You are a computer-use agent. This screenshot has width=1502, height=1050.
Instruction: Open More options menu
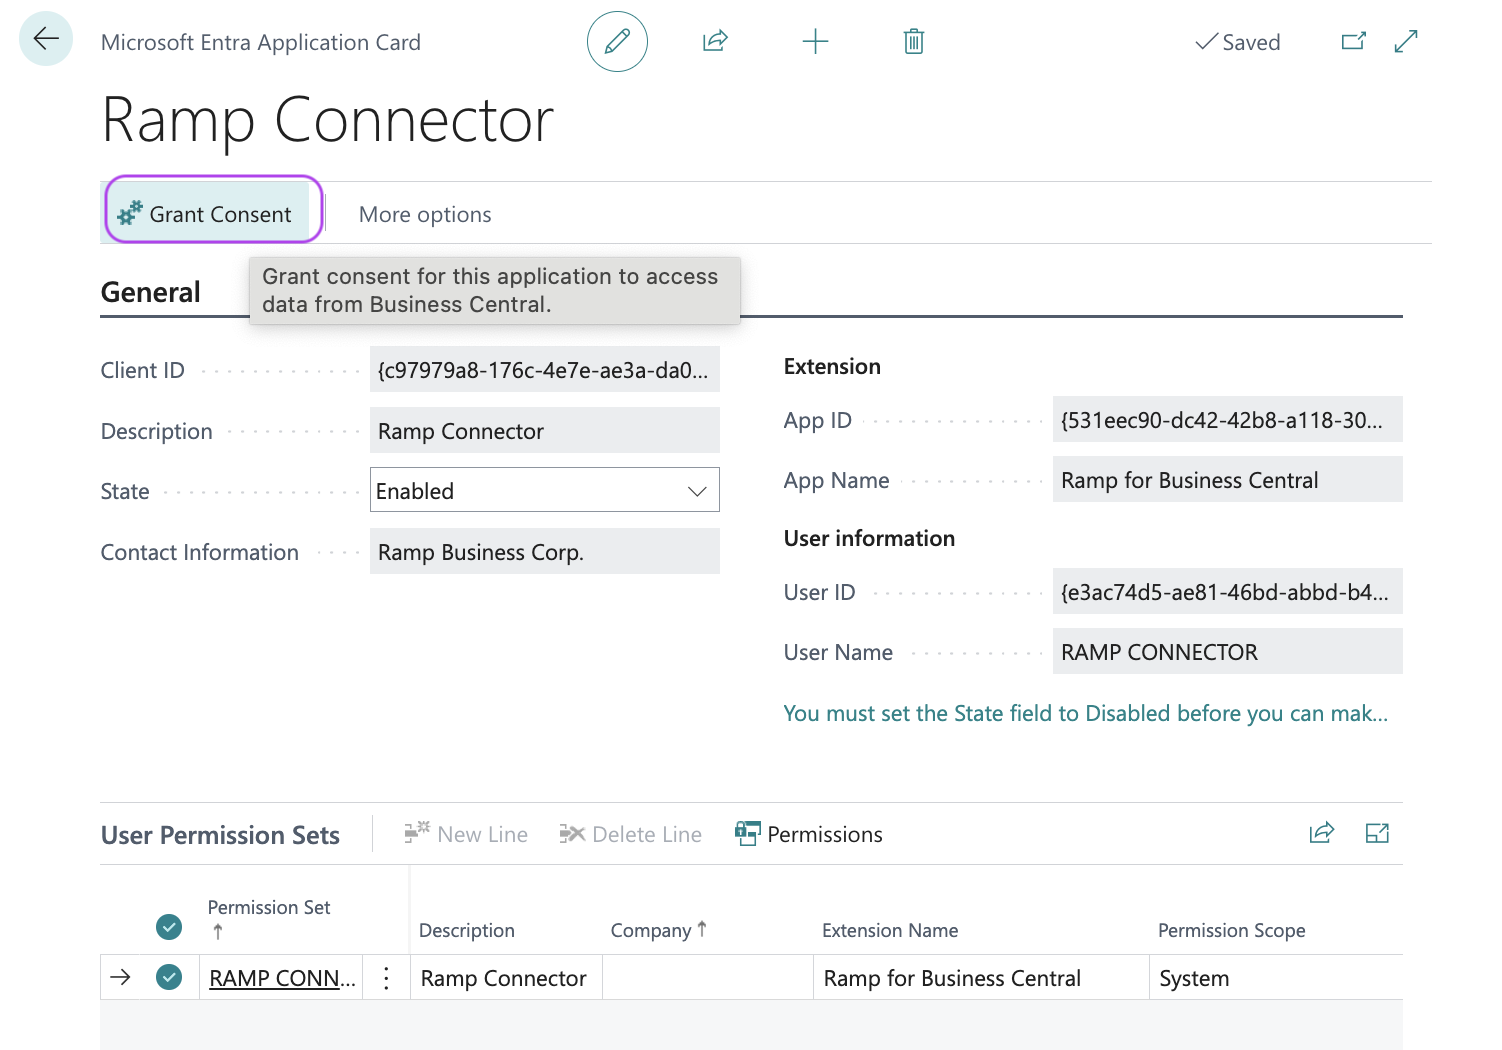pyautogui.click(x=425, y=214)
